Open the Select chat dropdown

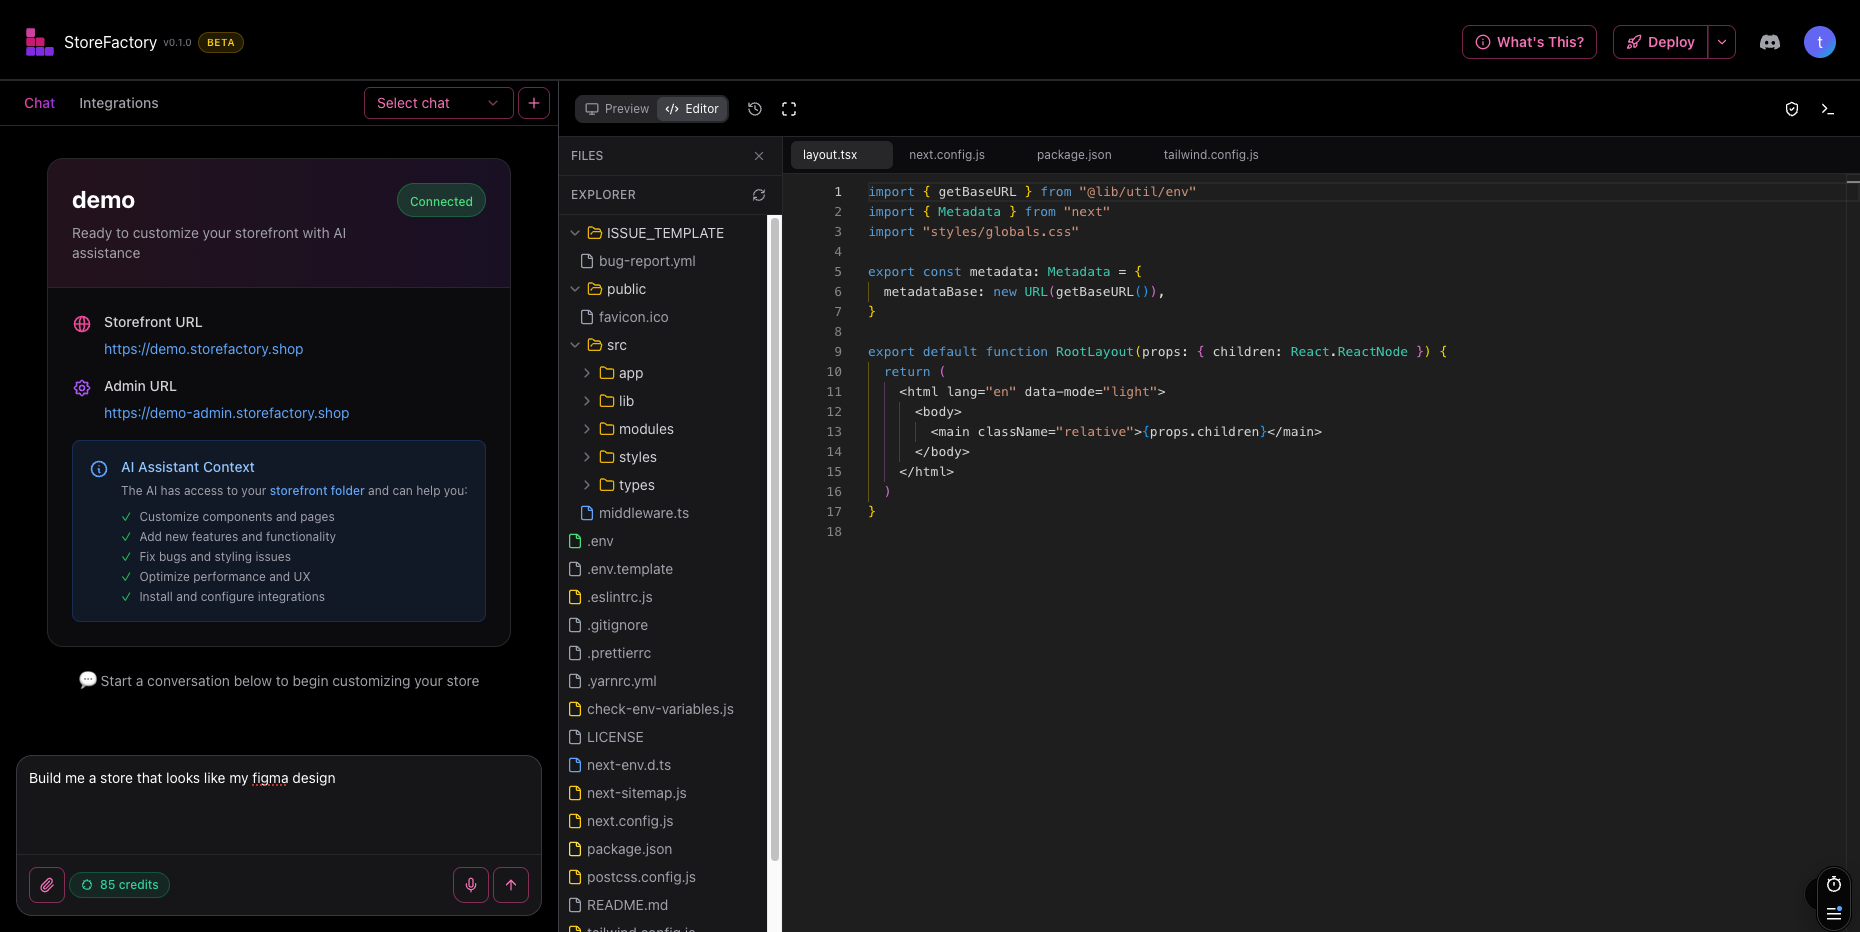(438, 103)
